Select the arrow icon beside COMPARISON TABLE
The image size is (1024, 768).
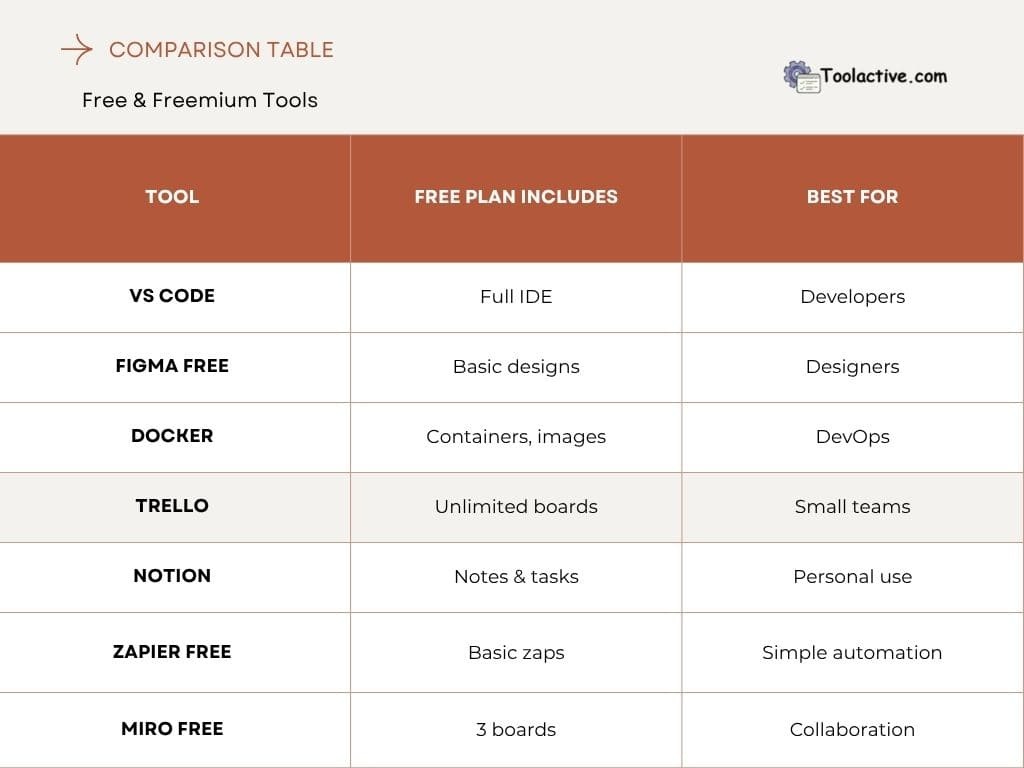pyautogui.click(x=75, y=48)
